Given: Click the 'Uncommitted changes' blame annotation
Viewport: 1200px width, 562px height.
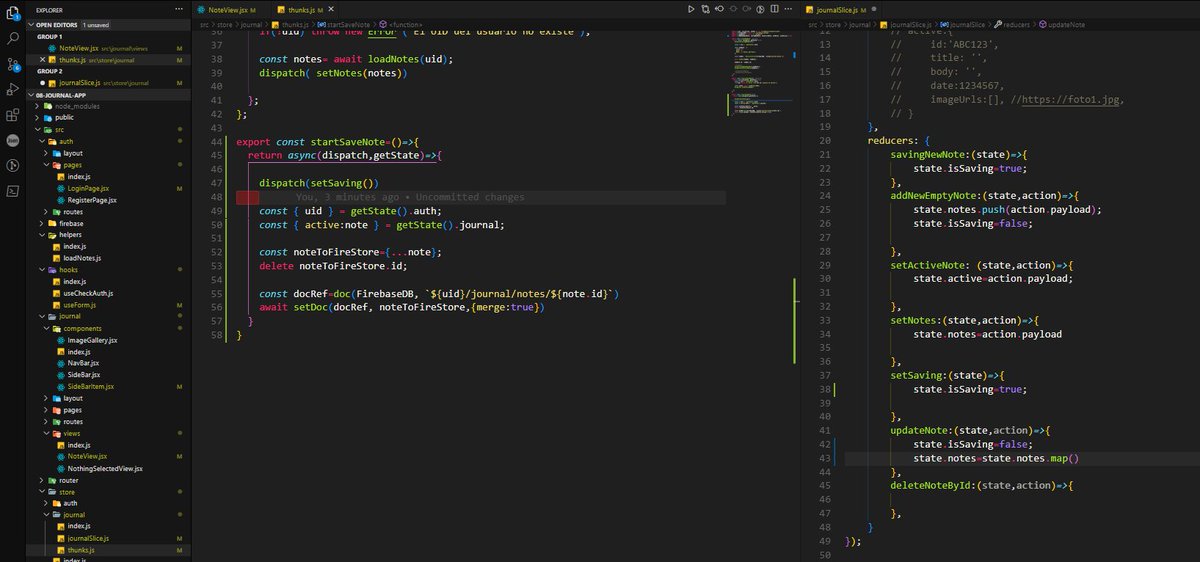Looking at the screenshot, I should pyautogui.click(x=470, y=197).
